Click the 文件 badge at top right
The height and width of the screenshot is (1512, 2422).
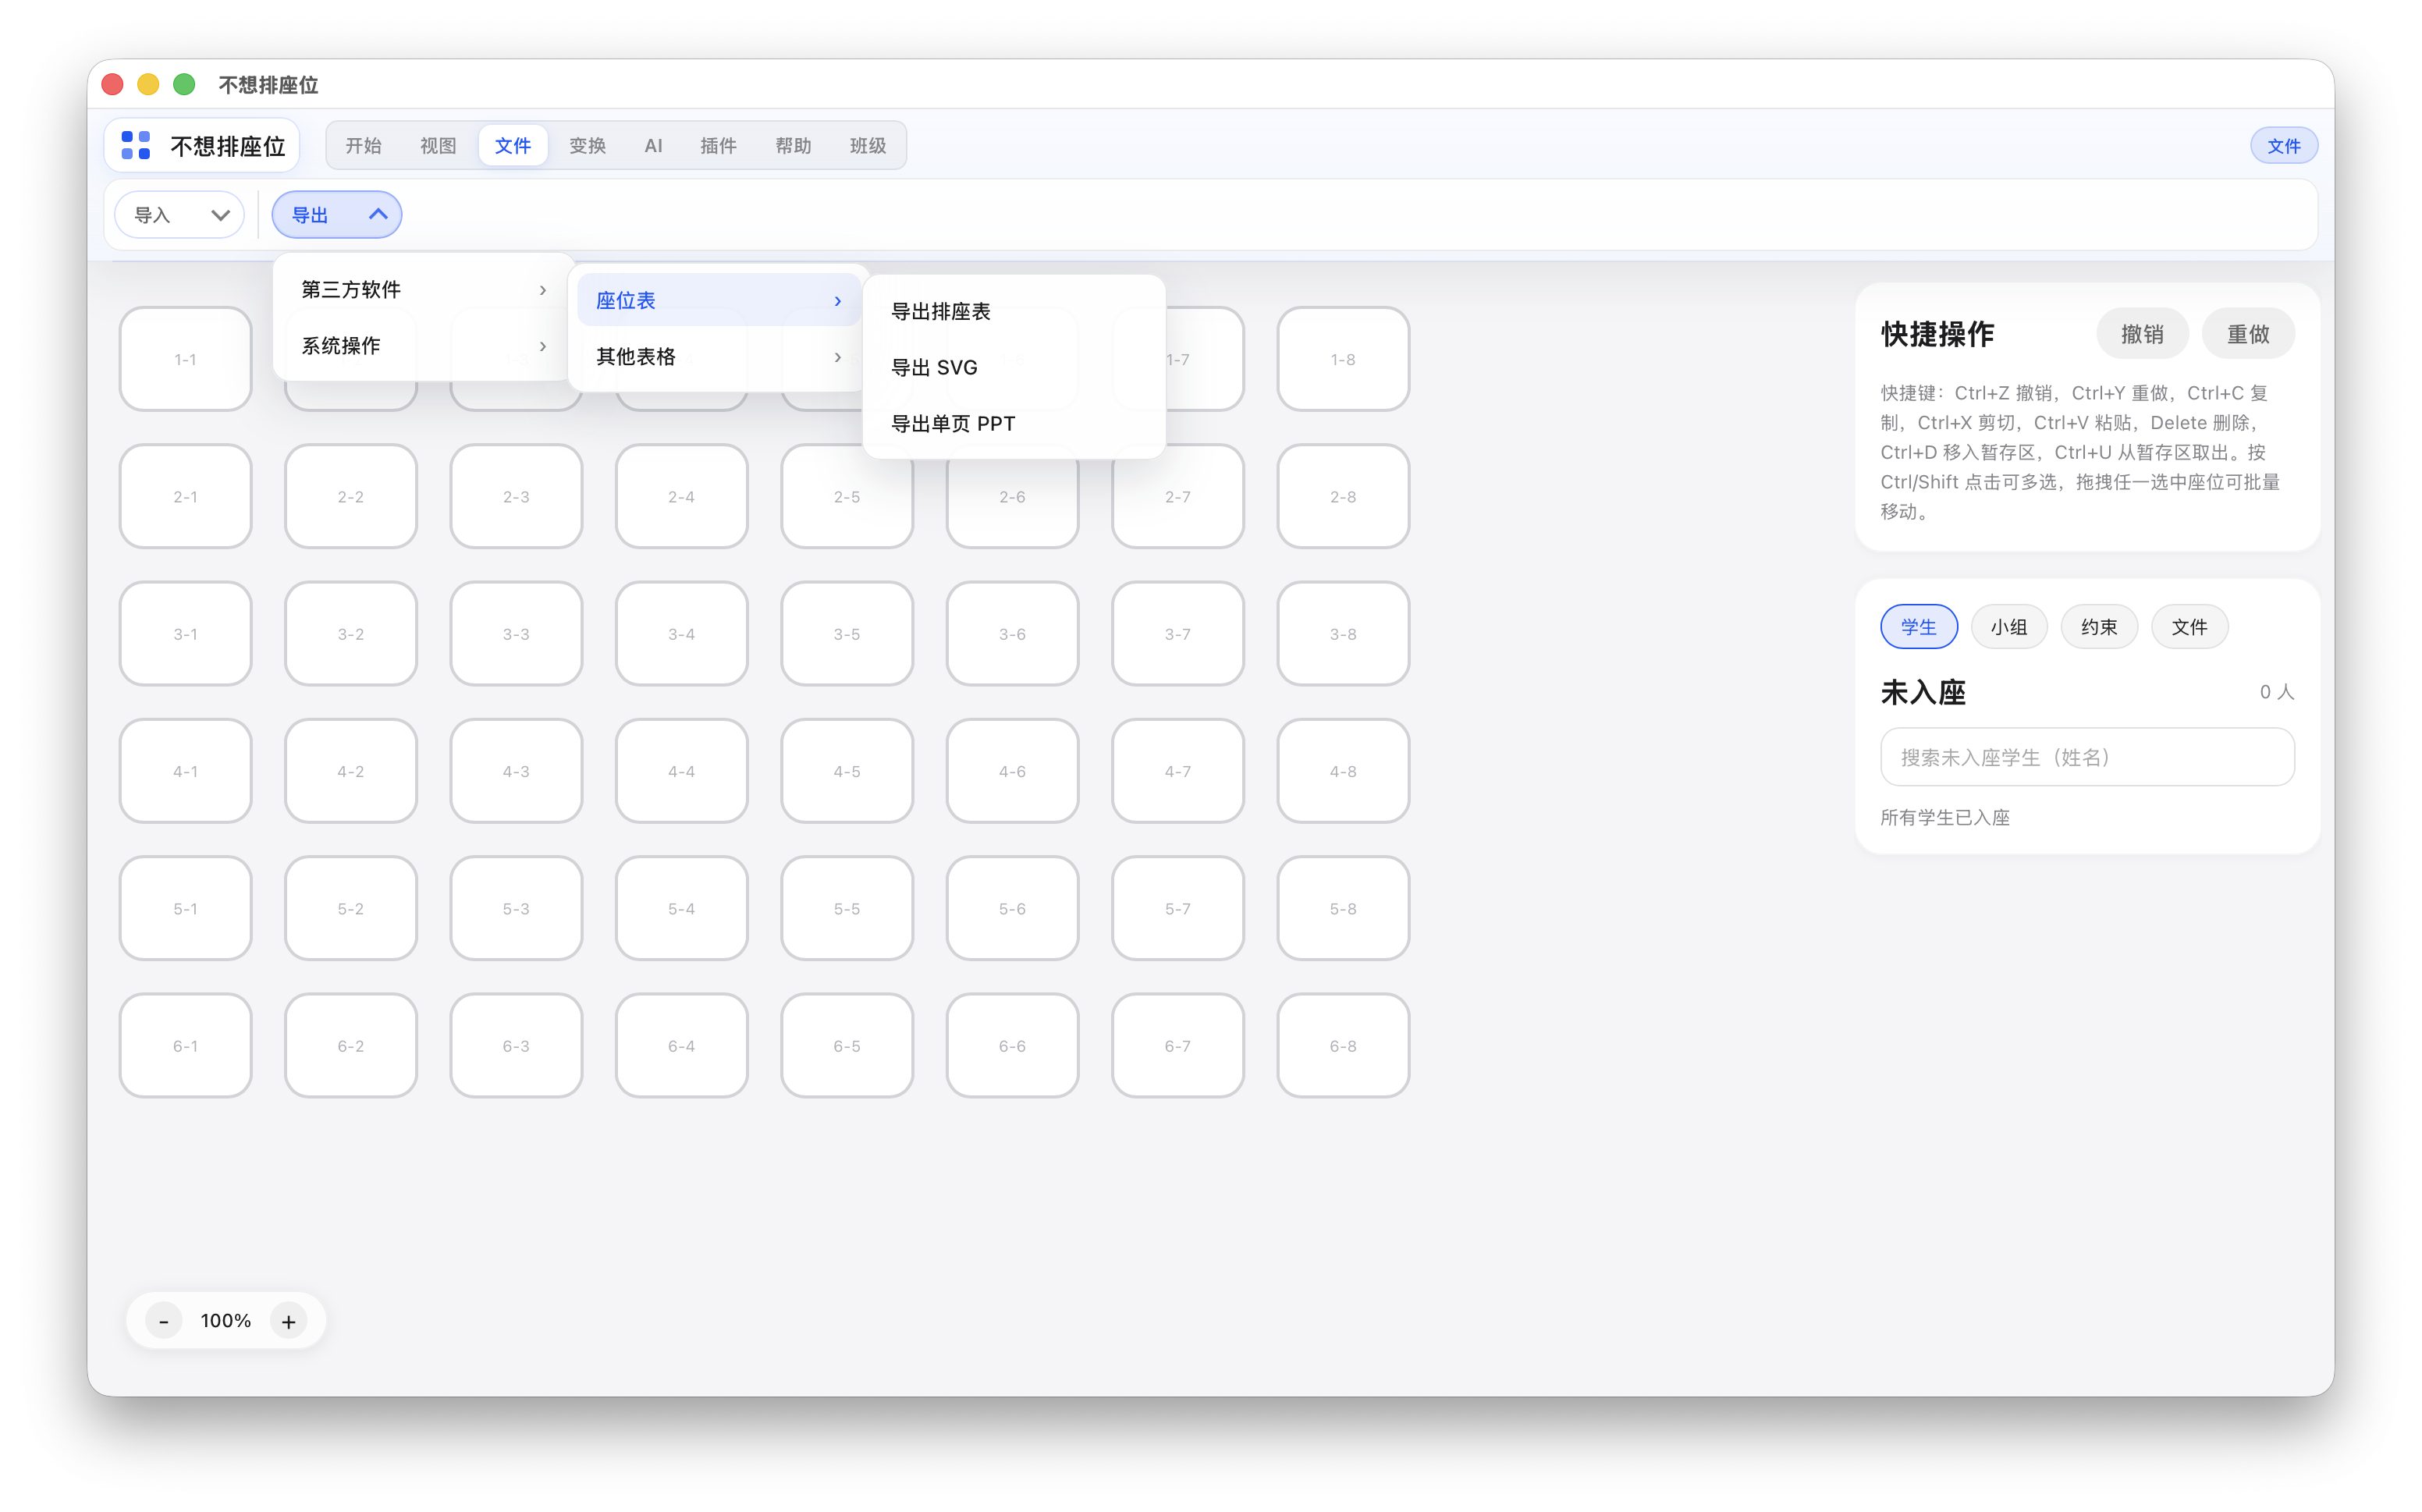(x=2283, y=146)
